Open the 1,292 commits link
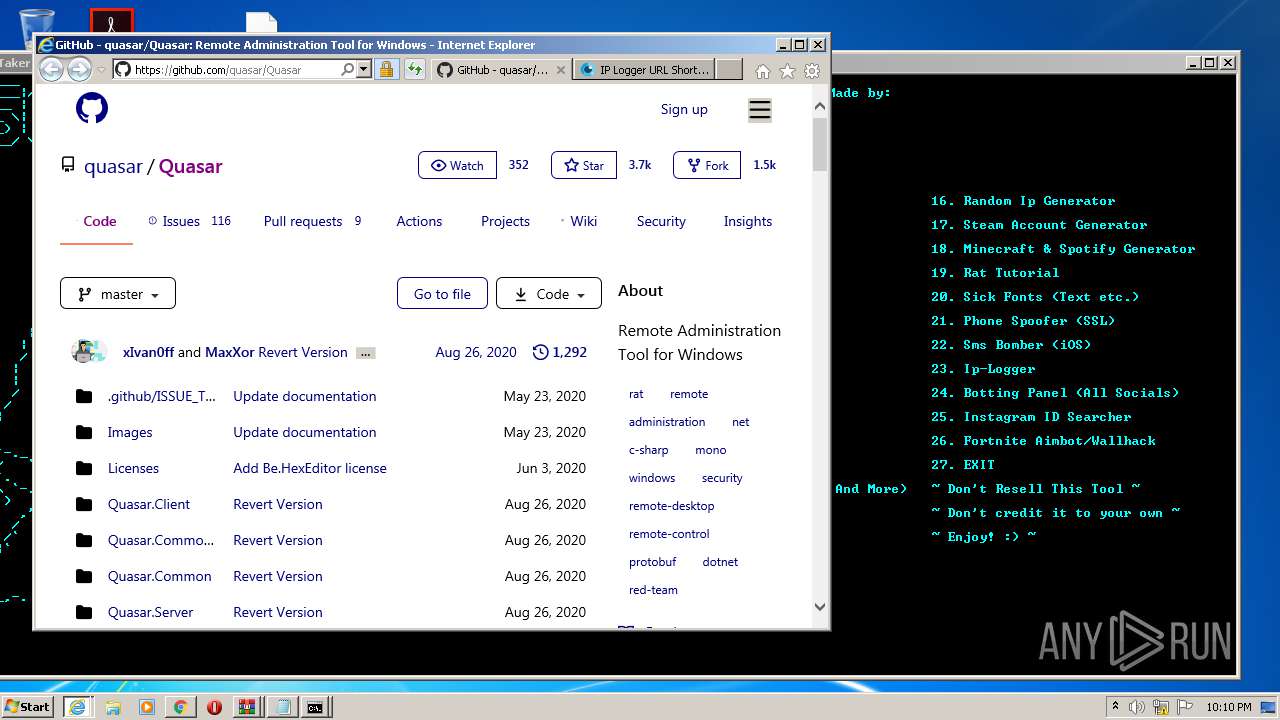The height and width of the screenshot is (720, 1280). [560, 352]
